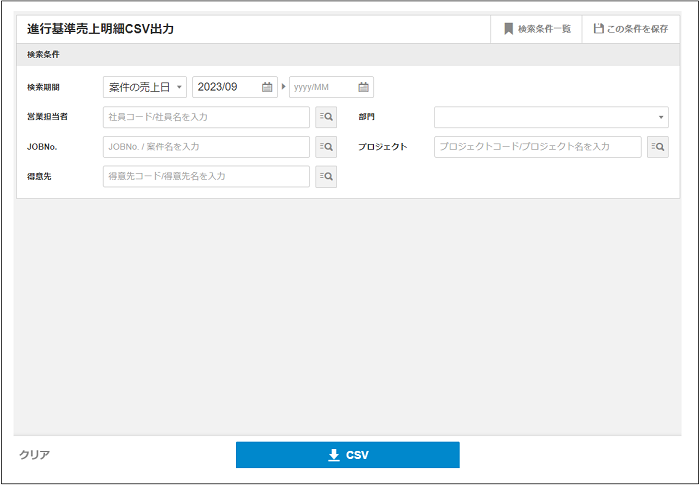Download using the blue CSV button
Image resolution: width=700 pixels, height=486 pixels.
347,455
